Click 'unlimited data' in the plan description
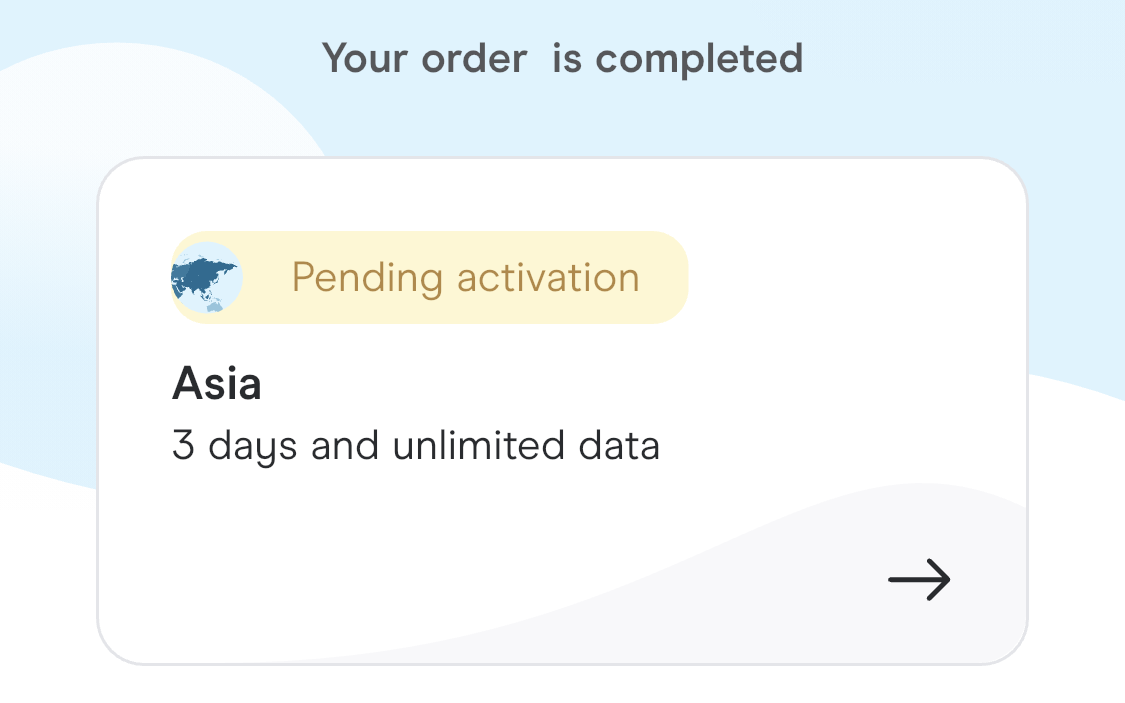Viewport: 1125px width, 703px height. coord(526,445)
